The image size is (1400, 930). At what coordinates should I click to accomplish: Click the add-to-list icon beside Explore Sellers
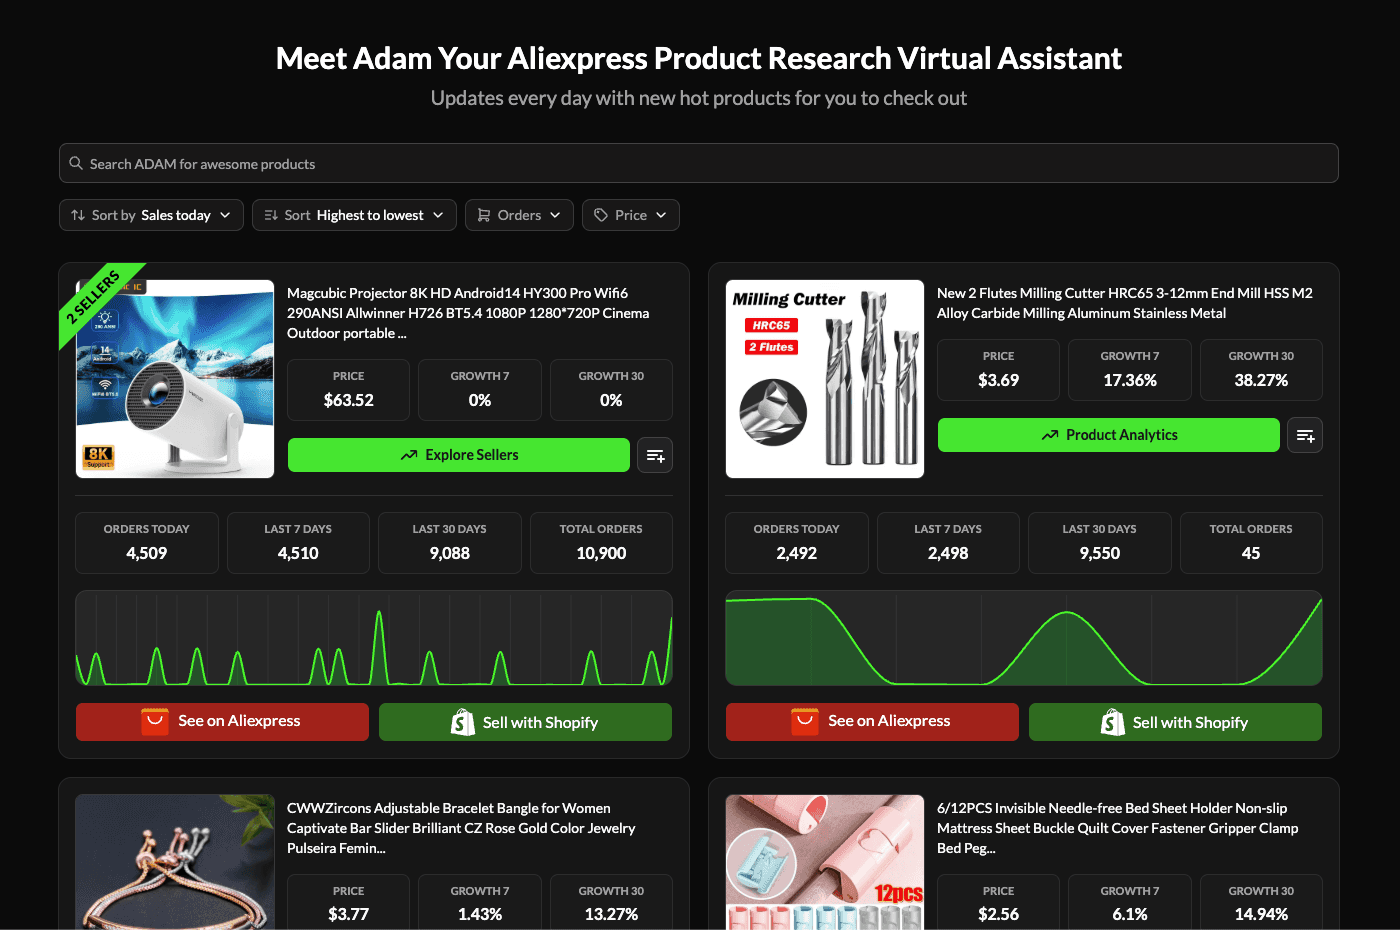tap(655, 455)
